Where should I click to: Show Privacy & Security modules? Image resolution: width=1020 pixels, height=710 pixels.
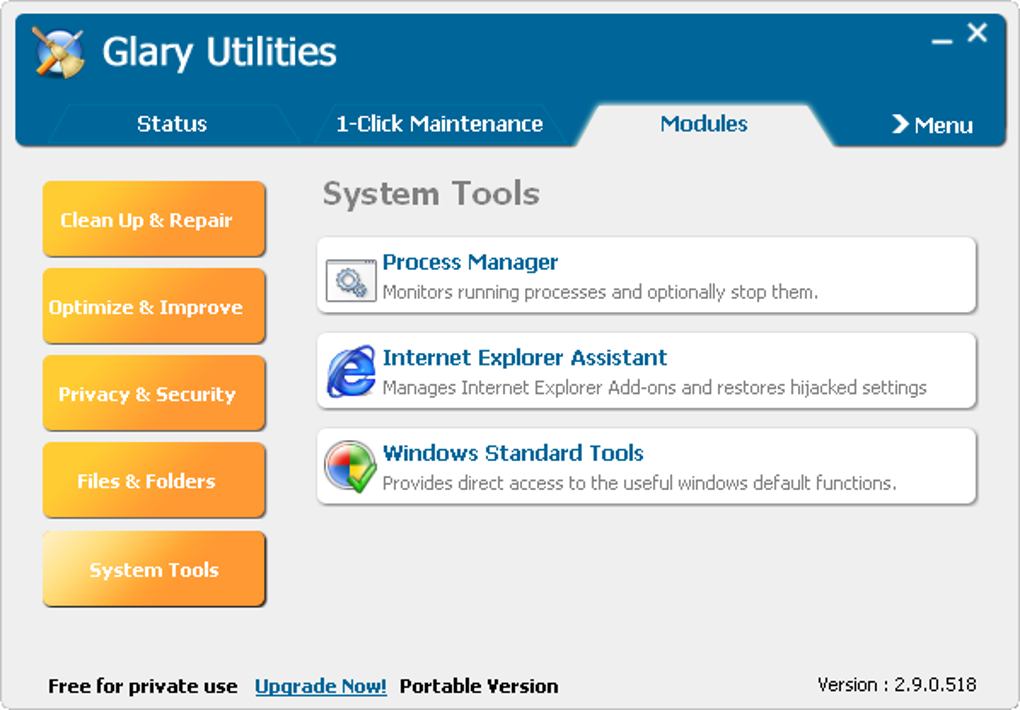[154, 394]
